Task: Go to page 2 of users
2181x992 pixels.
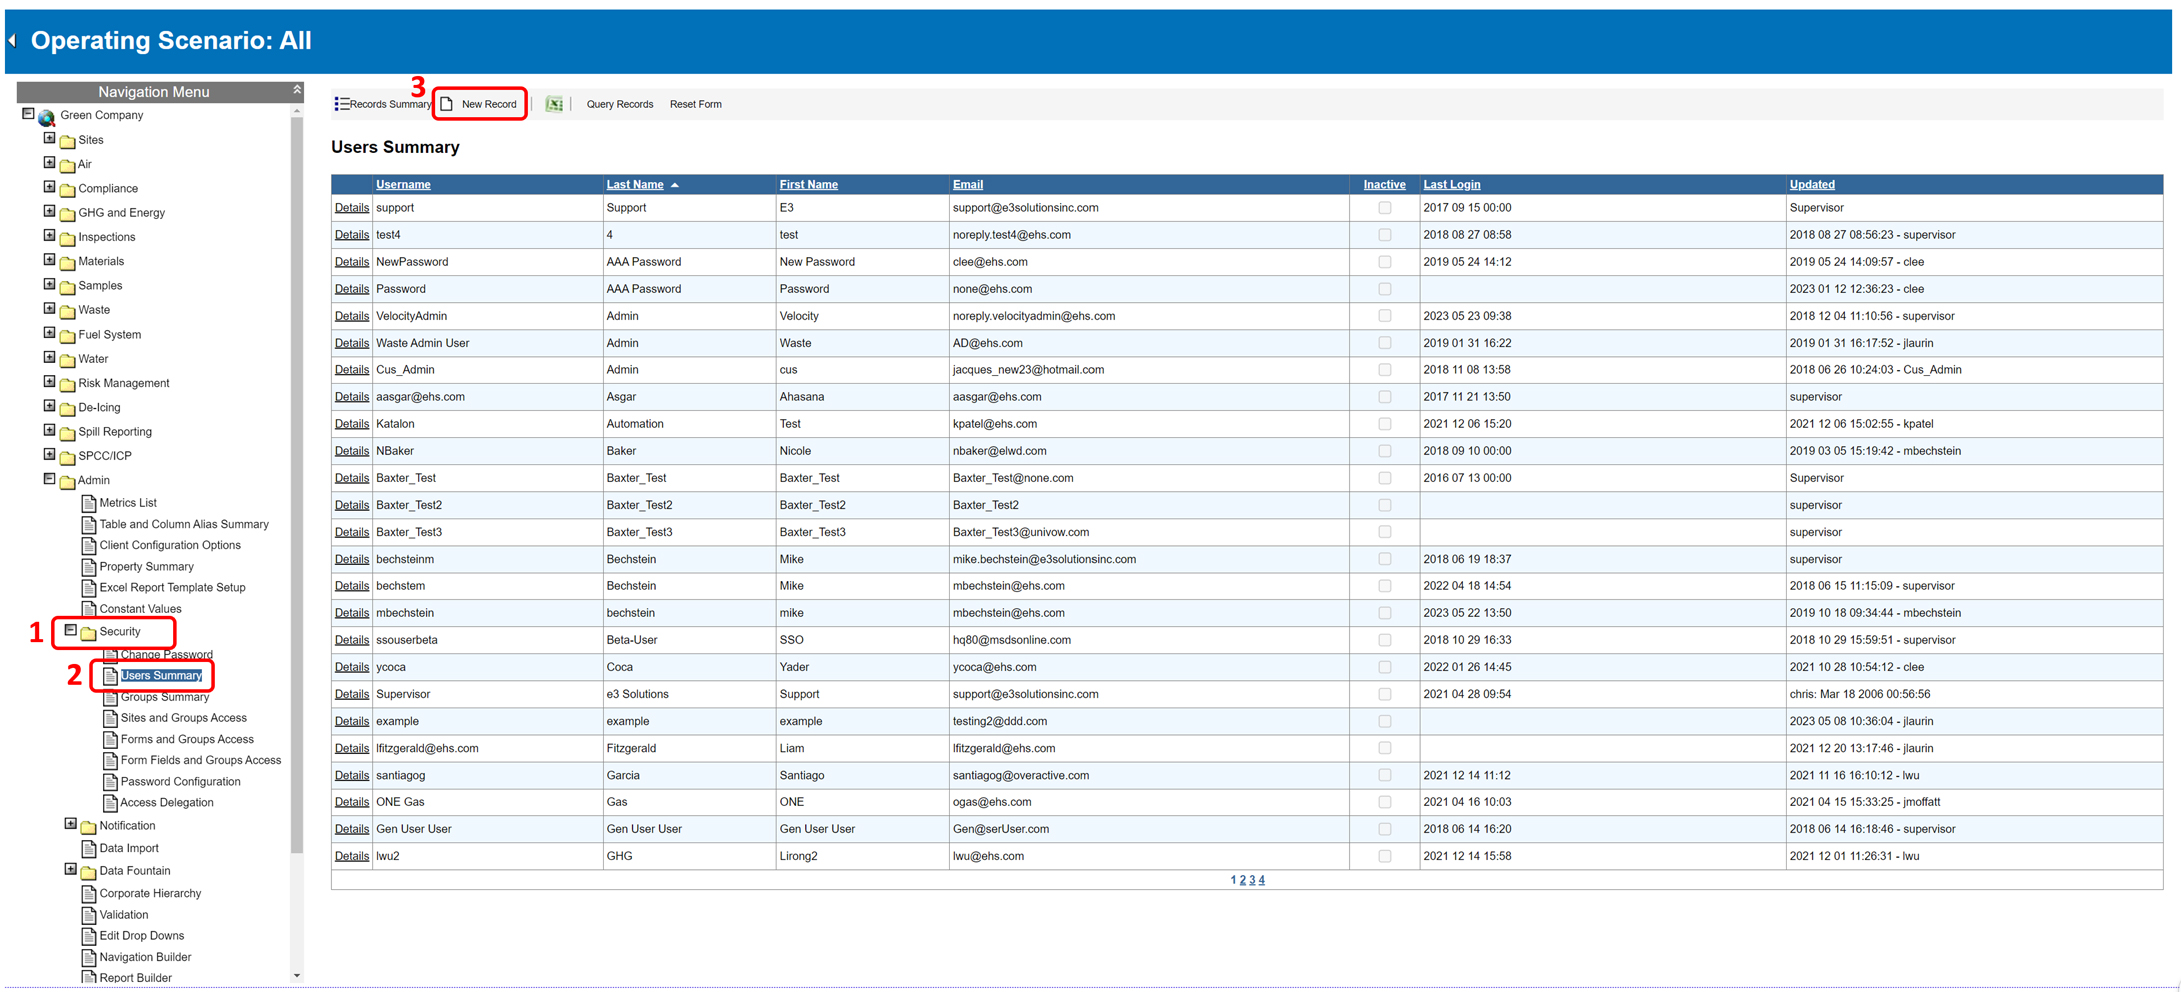Action: pos(1243,880)
